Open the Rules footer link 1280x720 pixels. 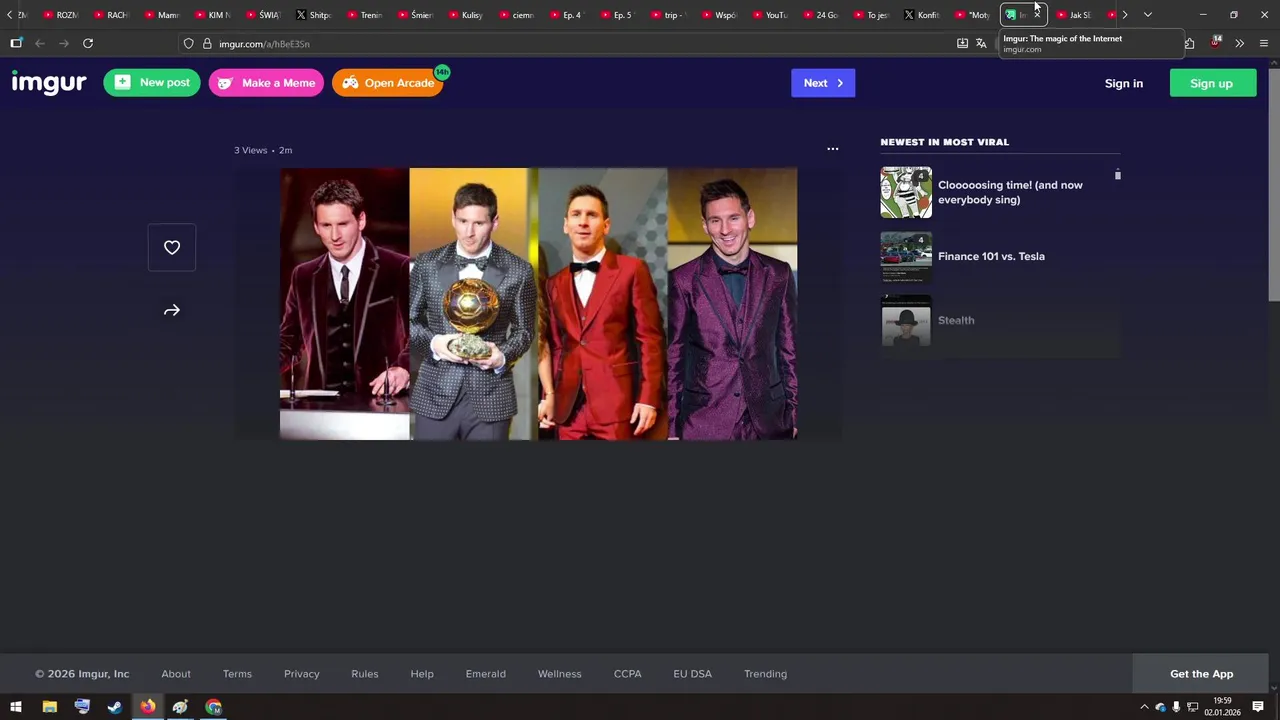pyautogui.click(x=365, y=674)
